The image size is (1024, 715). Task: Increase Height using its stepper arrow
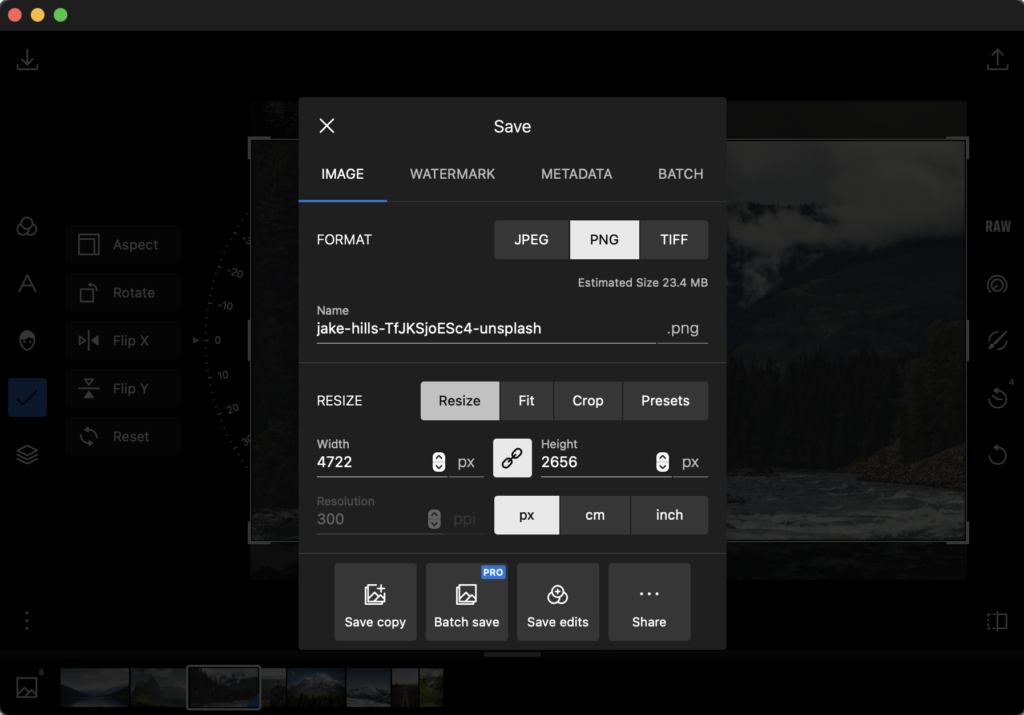click(x=662, y=455)
